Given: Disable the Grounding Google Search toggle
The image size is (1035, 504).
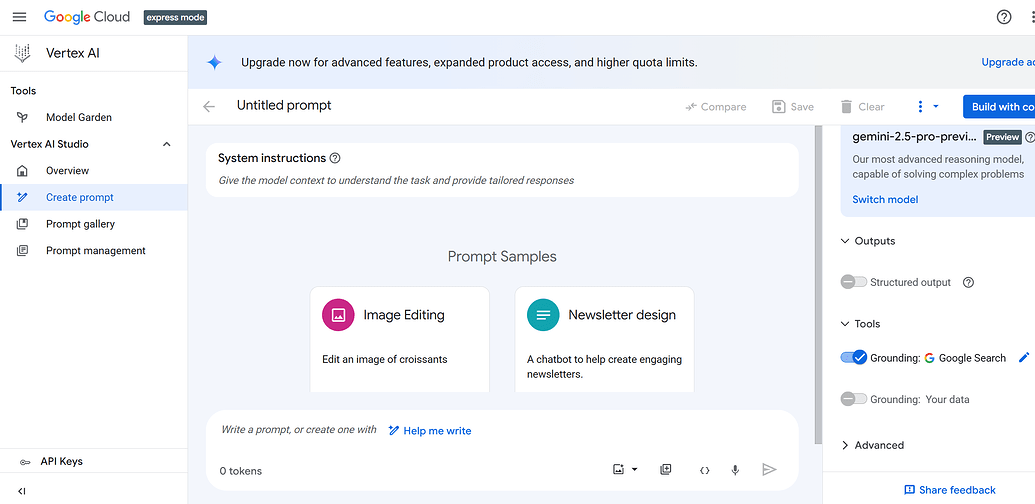Looking at the screenshot, I should pyautogui.click(x=853, y=358).
